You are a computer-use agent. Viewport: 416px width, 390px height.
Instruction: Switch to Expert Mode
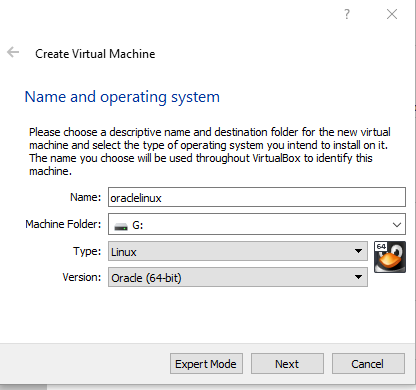(x=206, y=364)
